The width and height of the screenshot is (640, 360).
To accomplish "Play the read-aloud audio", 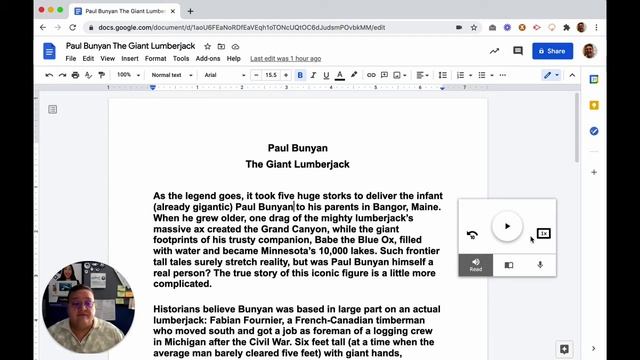I will 507,226.
